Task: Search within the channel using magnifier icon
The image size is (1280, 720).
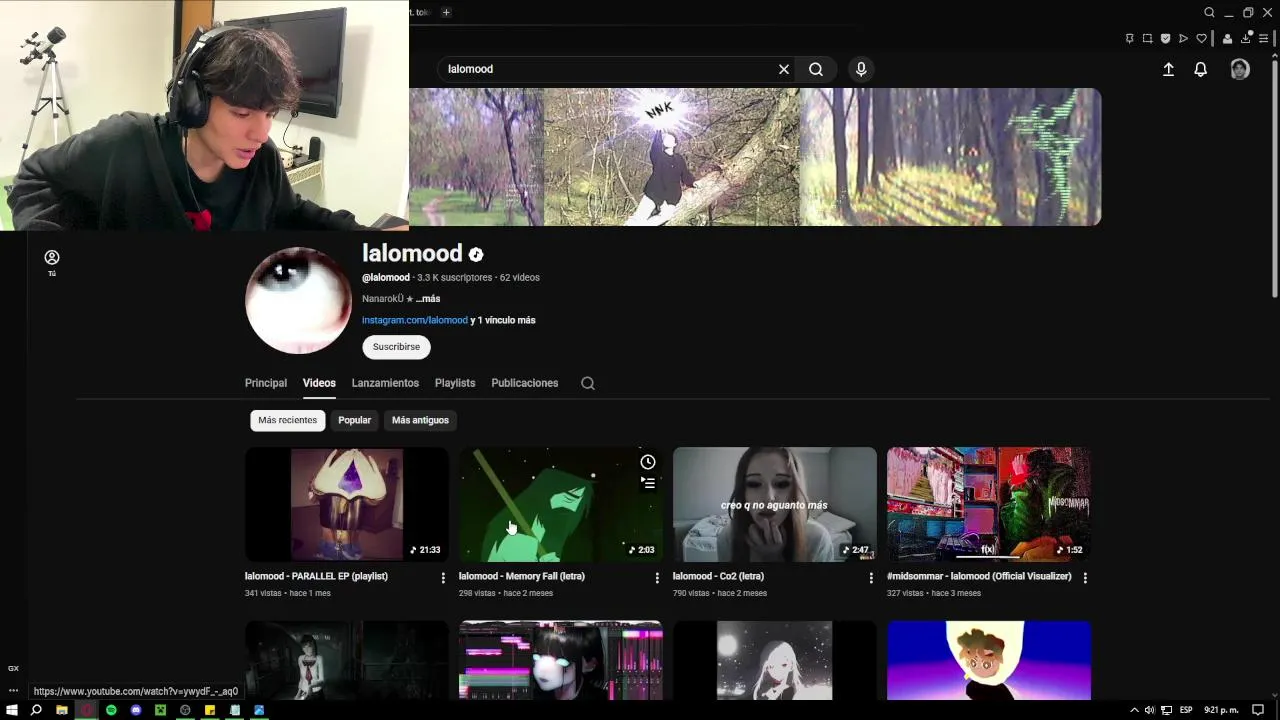Action: pos(588,383)
